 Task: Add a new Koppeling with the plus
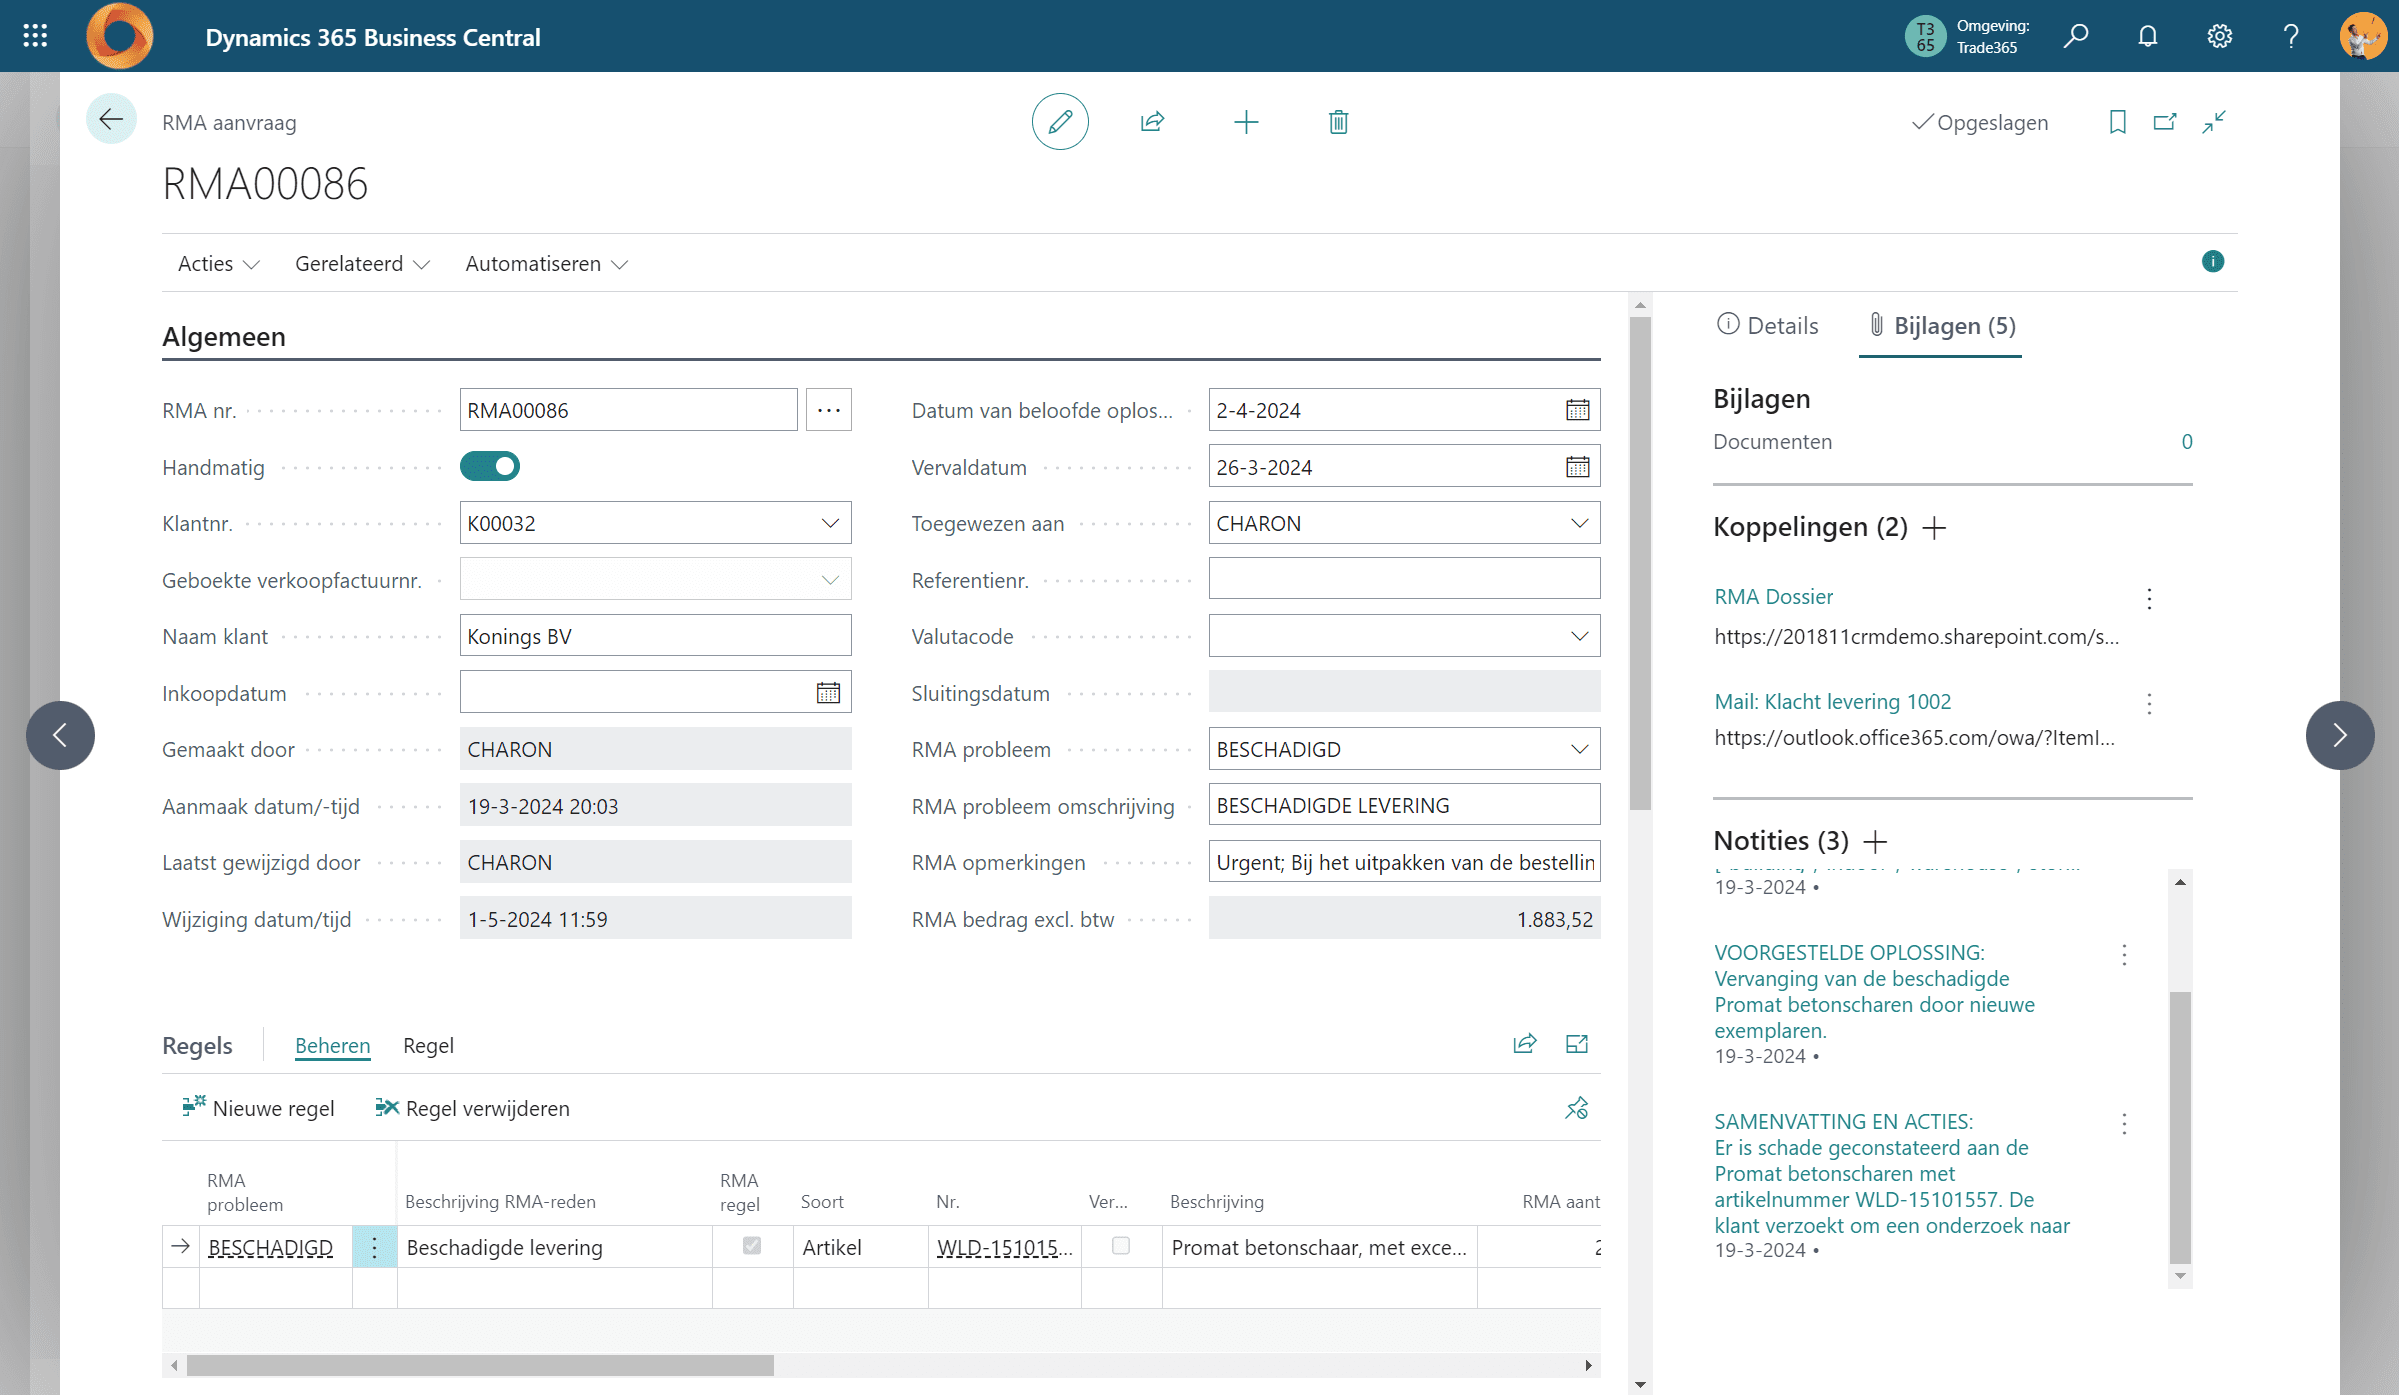pos(1935,527)
